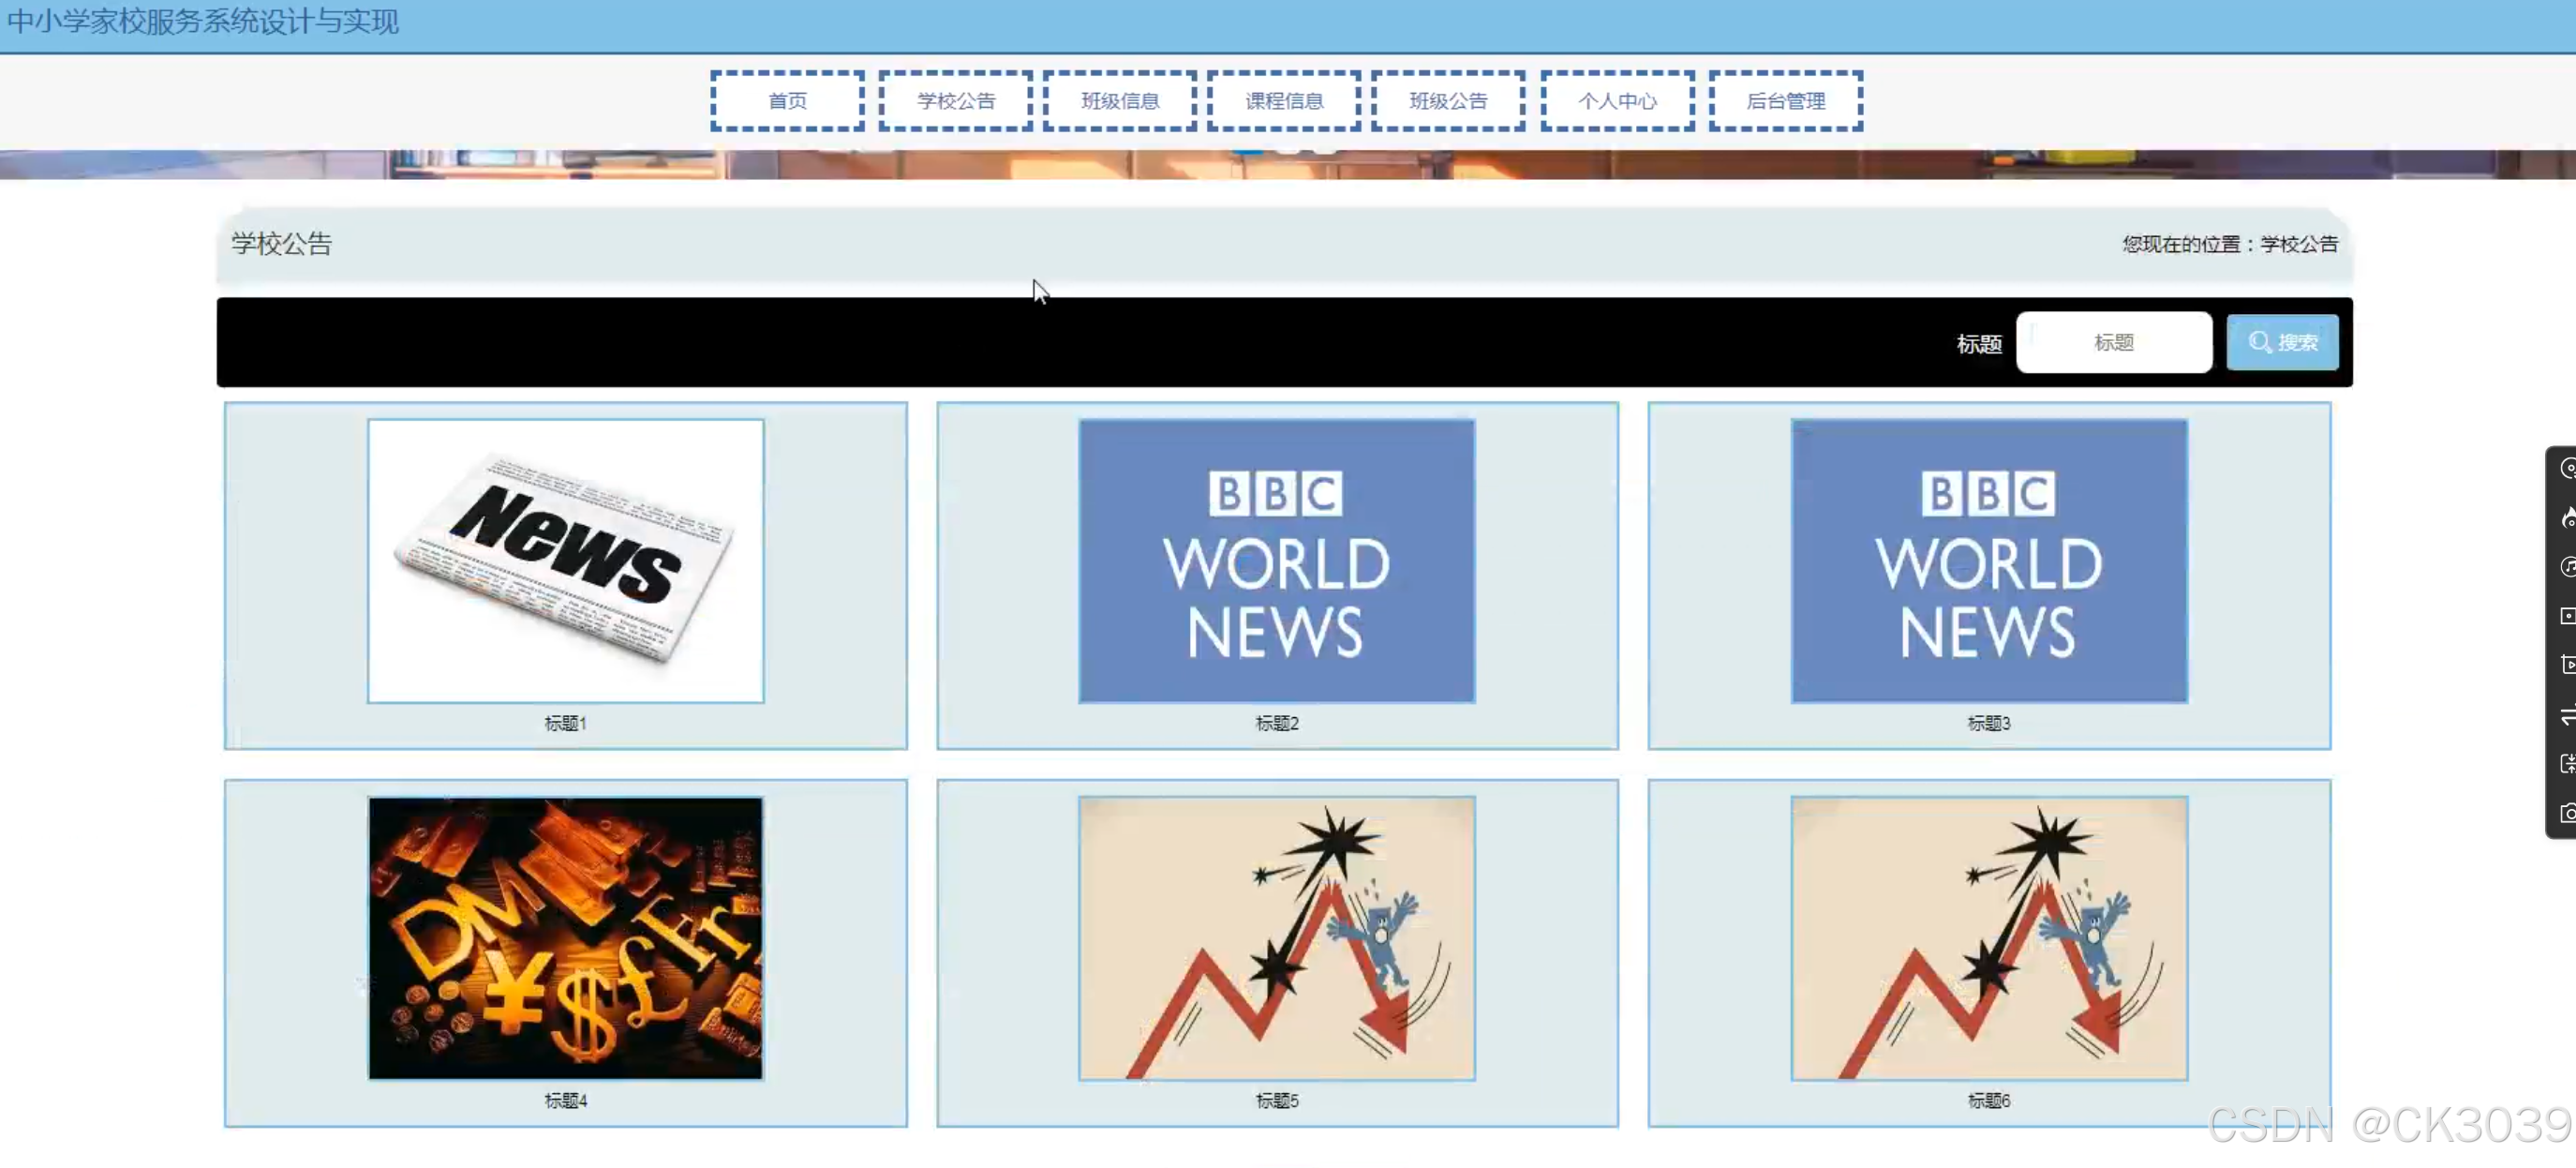
Task: Focus the 标题 search input field
Action: [2113, 343]
